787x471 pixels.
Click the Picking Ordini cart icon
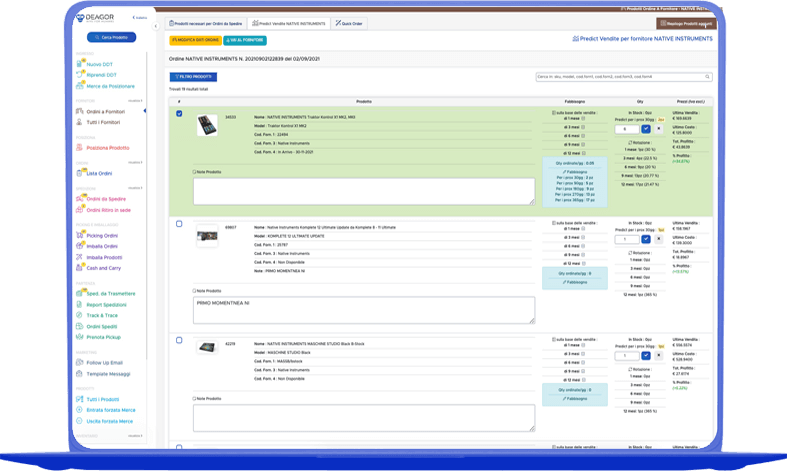(79, 235)
